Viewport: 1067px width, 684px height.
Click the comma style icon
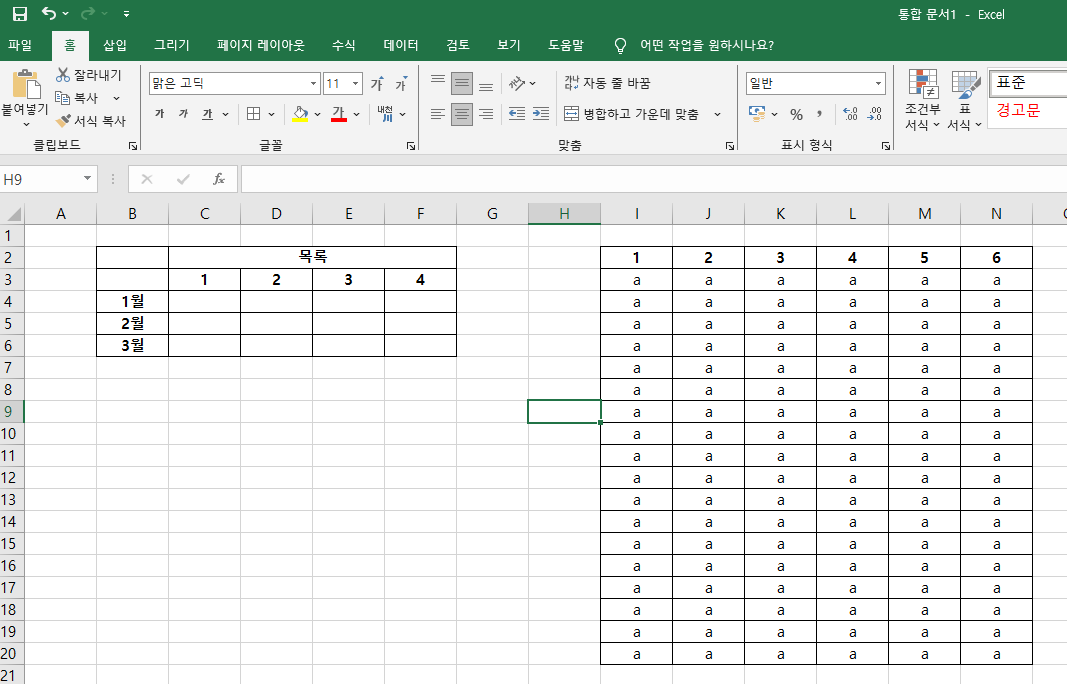[x=821, y=114]
